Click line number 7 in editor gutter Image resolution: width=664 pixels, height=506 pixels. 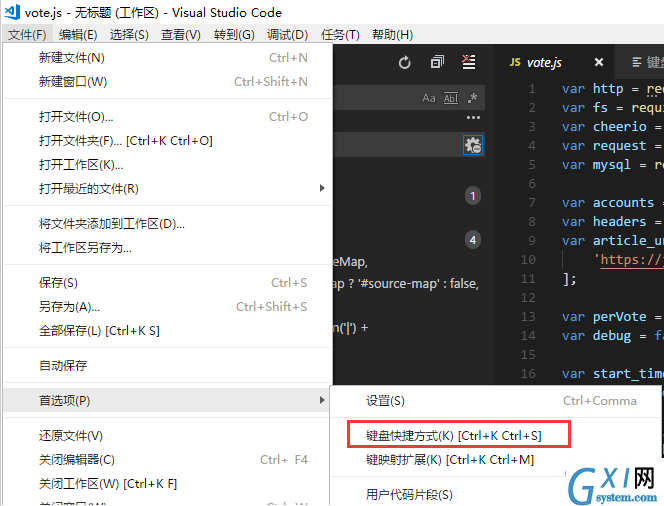click(532, 202)
